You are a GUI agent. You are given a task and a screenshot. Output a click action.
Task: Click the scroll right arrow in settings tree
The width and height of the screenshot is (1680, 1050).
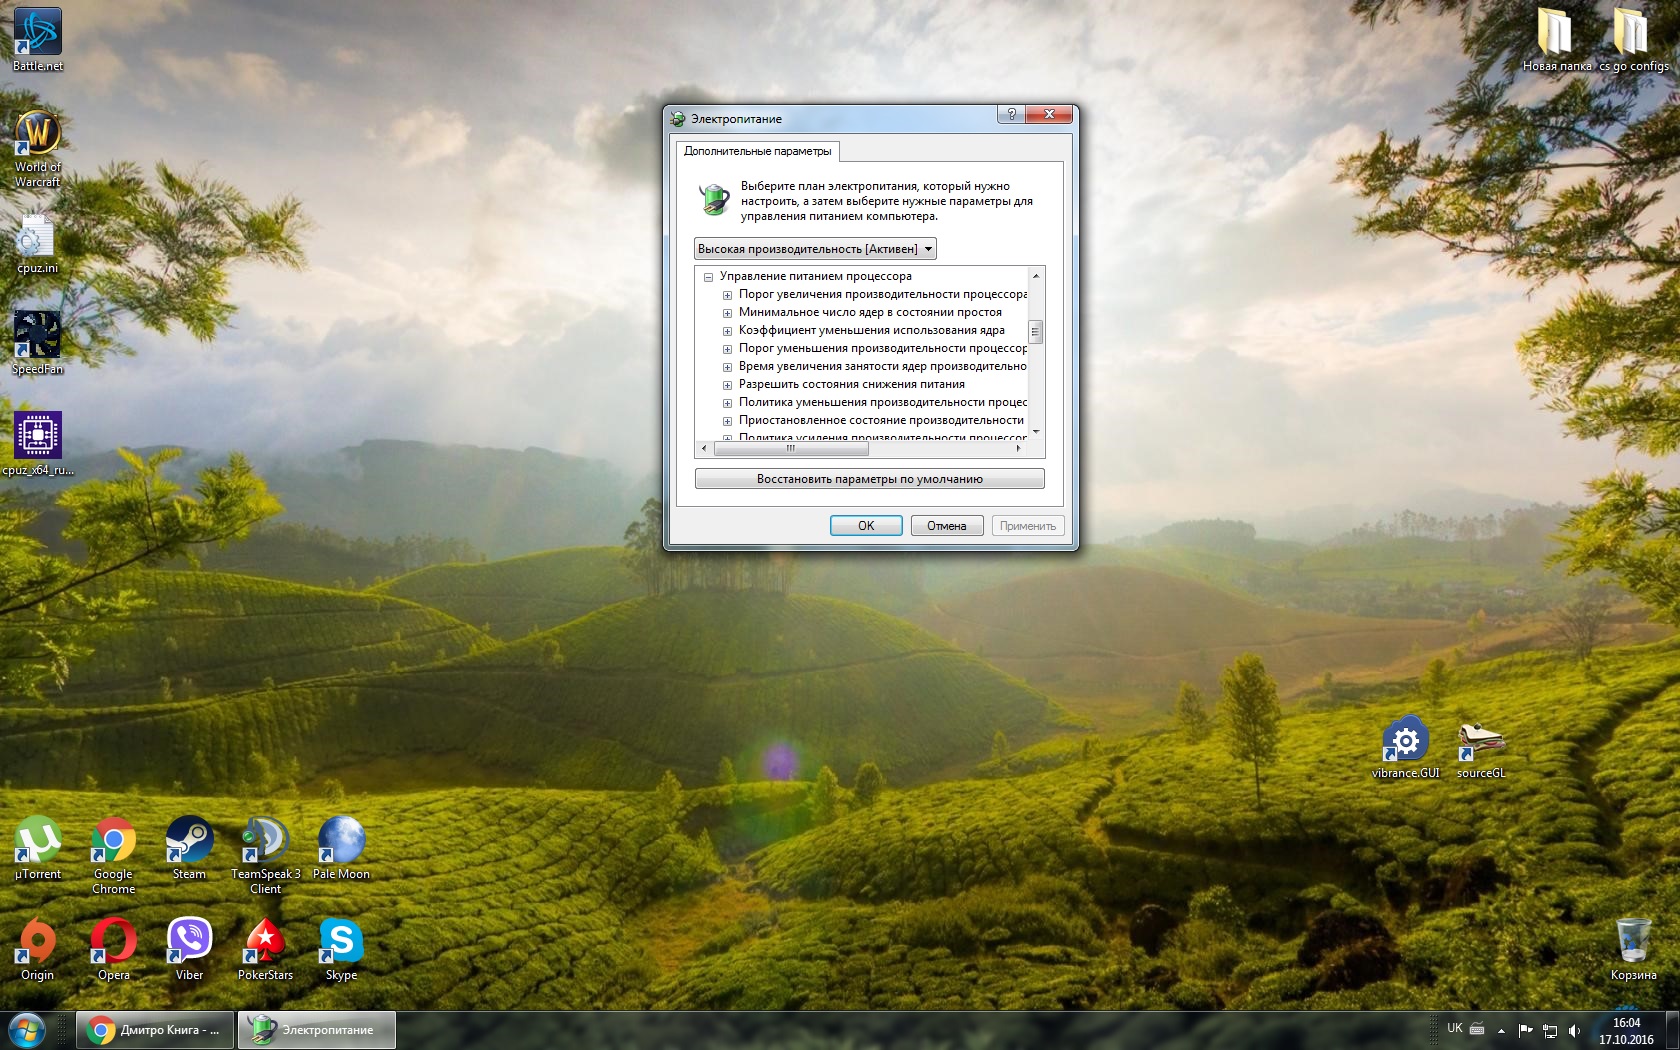[x=1019, y=448]
